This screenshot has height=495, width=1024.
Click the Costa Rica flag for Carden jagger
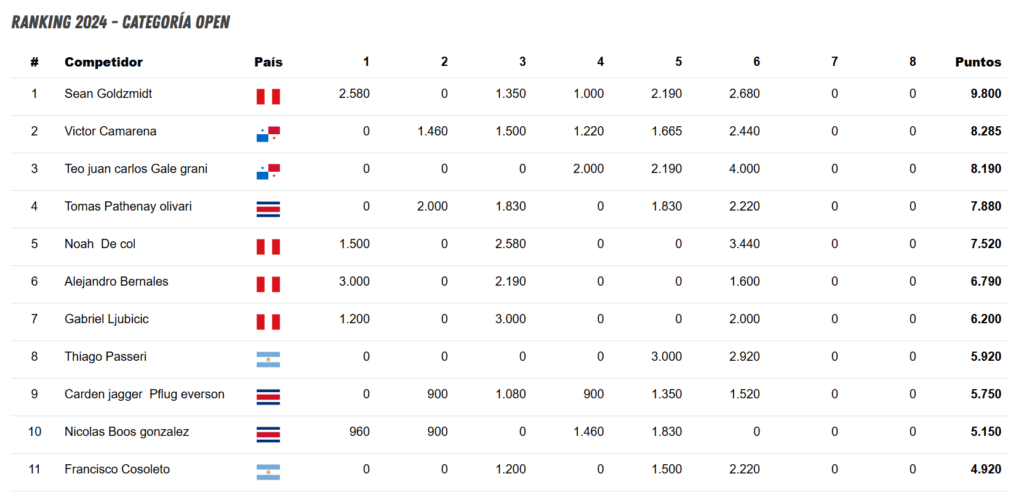coord(268,397)
